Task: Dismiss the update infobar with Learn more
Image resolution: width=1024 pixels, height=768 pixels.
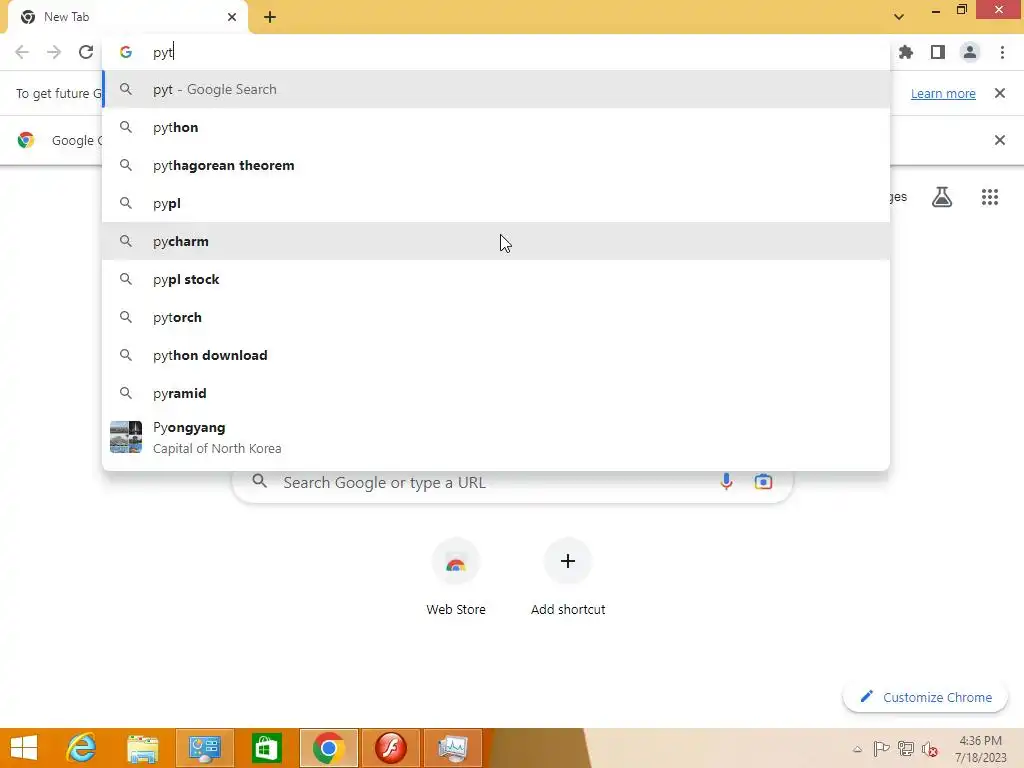Action: coord(1000,93)
